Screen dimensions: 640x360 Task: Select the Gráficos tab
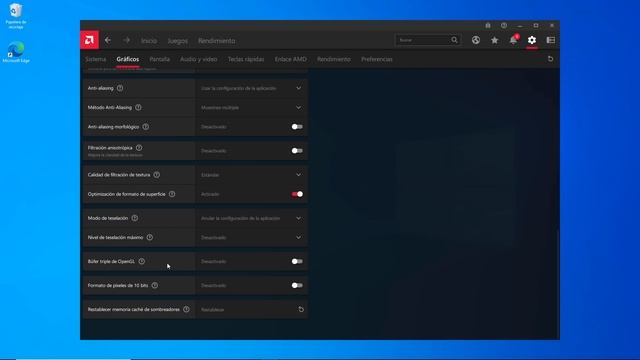point(128,59)
